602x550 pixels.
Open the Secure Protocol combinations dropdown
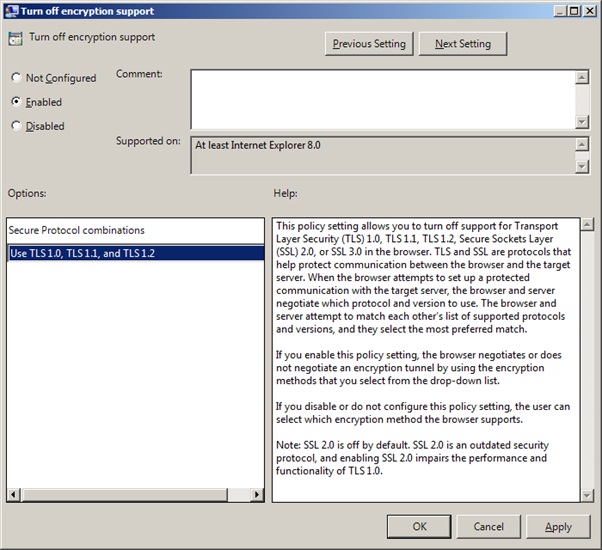[134, 254]
